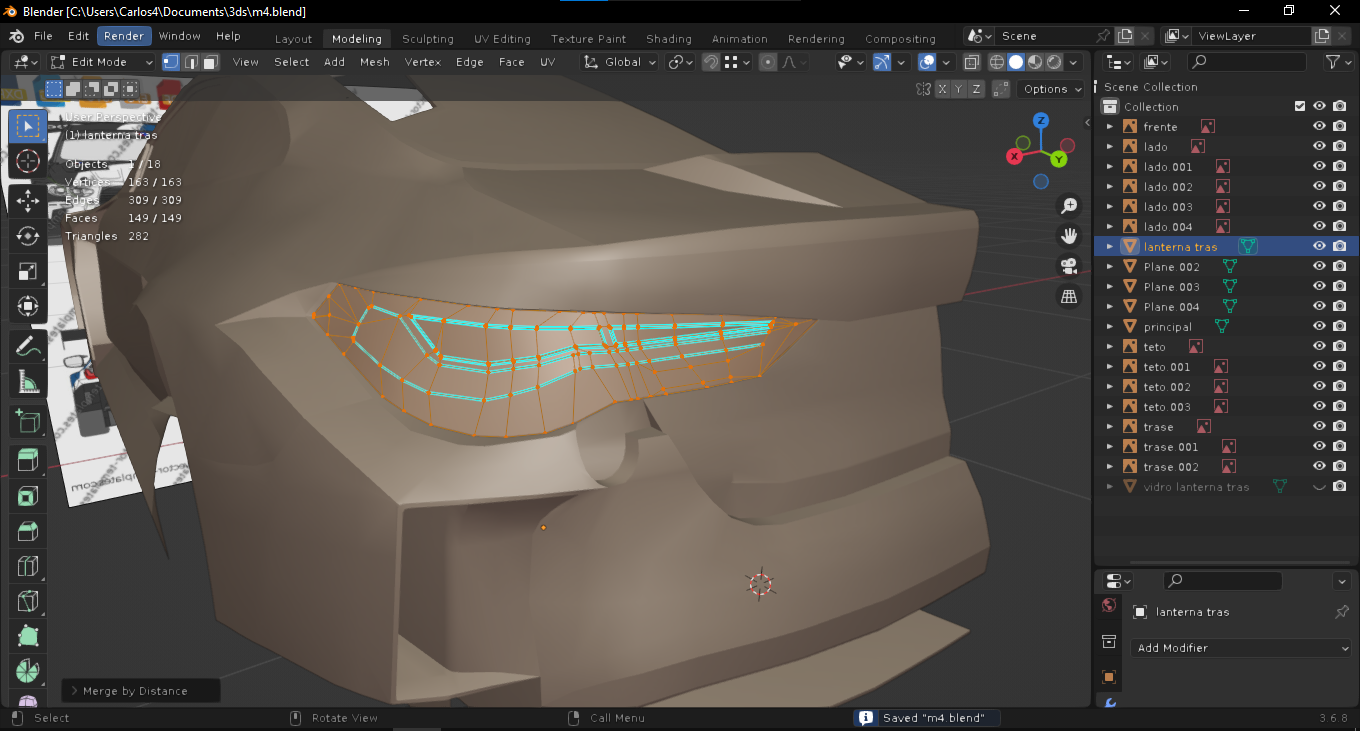Toggle X axis mirror
The width and height of the screenshot is (1360, 731).
pyautogui.click(x=942, y=89)
